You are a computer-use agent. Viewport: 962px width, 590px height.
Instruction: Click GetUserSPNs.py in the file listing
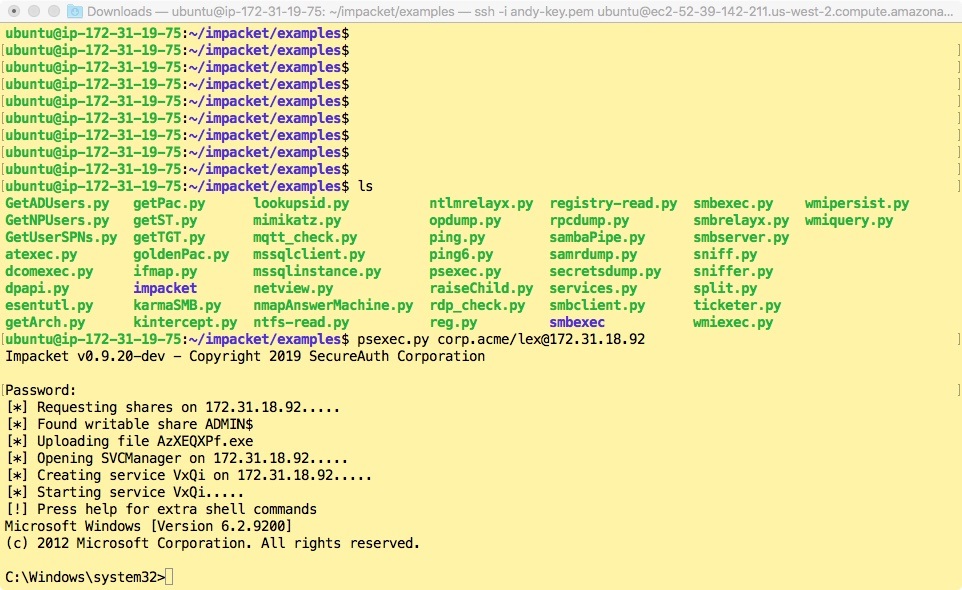point(61,237)
